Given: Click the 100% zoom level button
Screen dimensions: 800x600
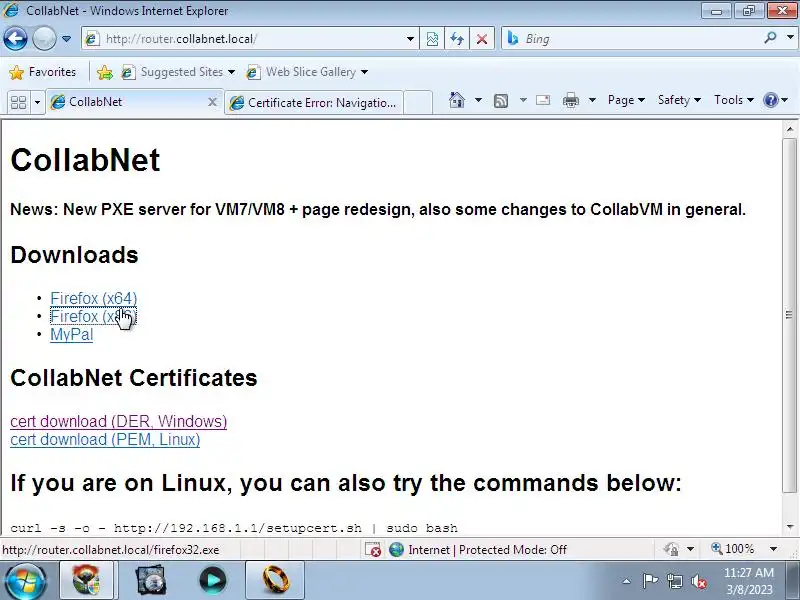Looking at the screenshot, I should [x=733, y=549].
